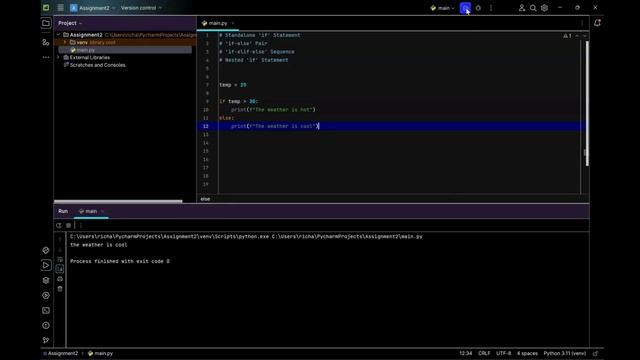The height and width of the screenshot is (360, 640).
Task: Open the Notifications bell icon
Action: pyautogui.click(x=597, y=23)
